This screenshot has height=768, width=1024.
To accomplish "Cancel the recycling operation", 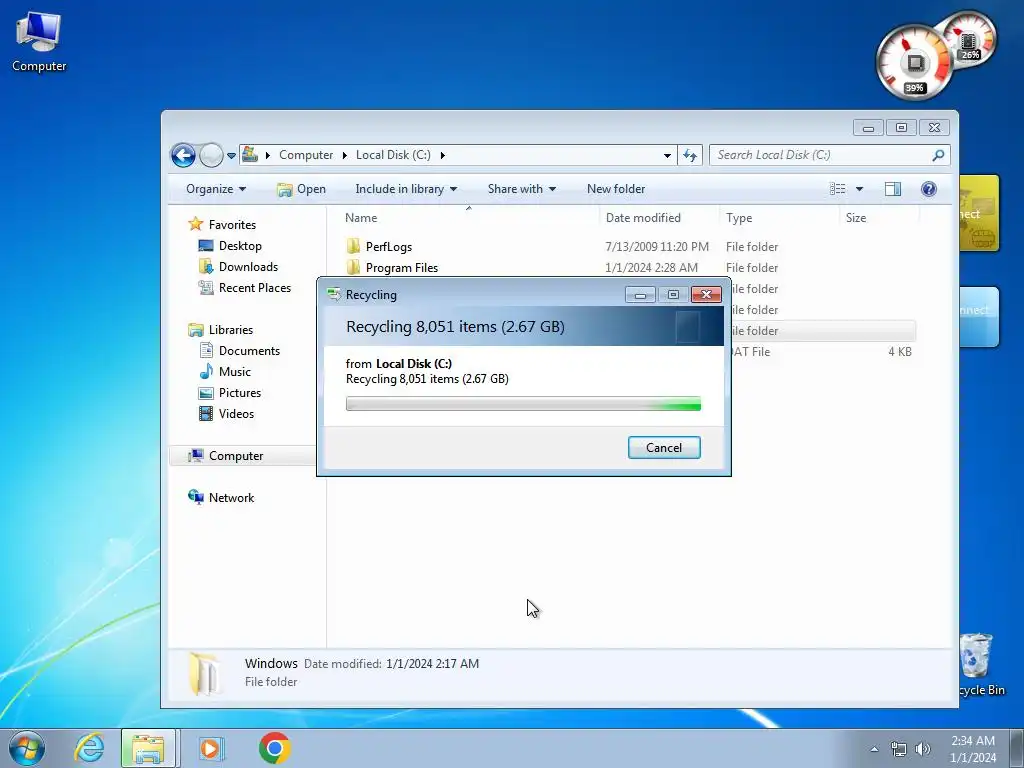I will click(664, 447).
